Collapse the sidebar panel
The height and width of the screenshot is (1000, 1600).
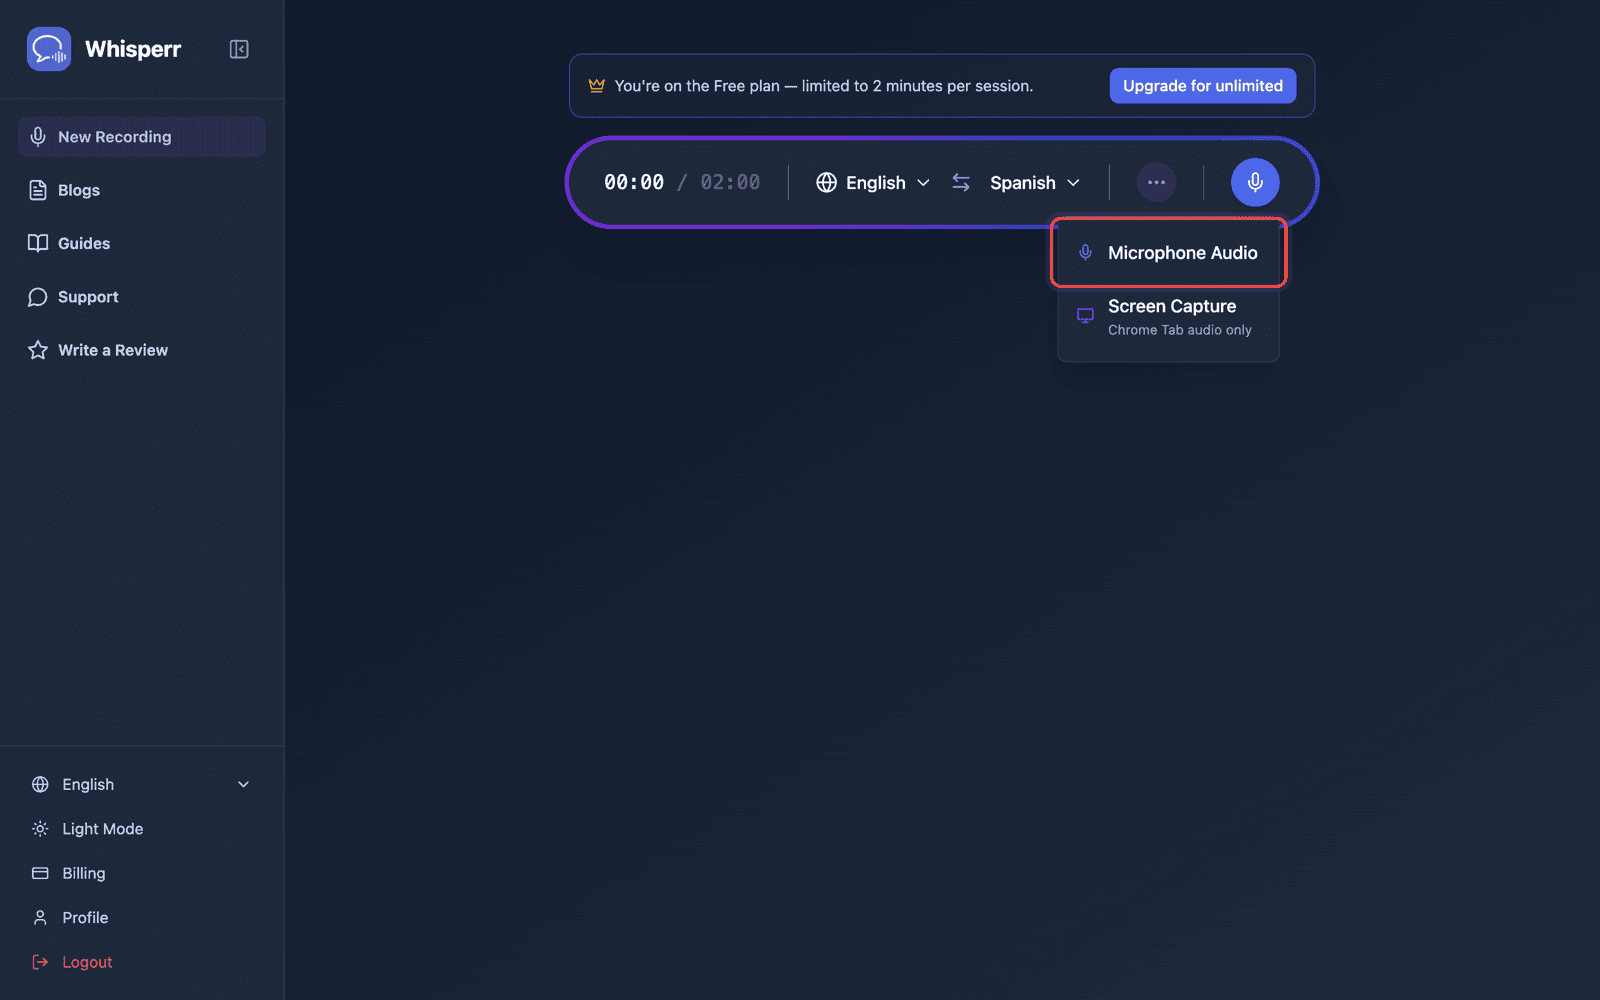point(239,49)
